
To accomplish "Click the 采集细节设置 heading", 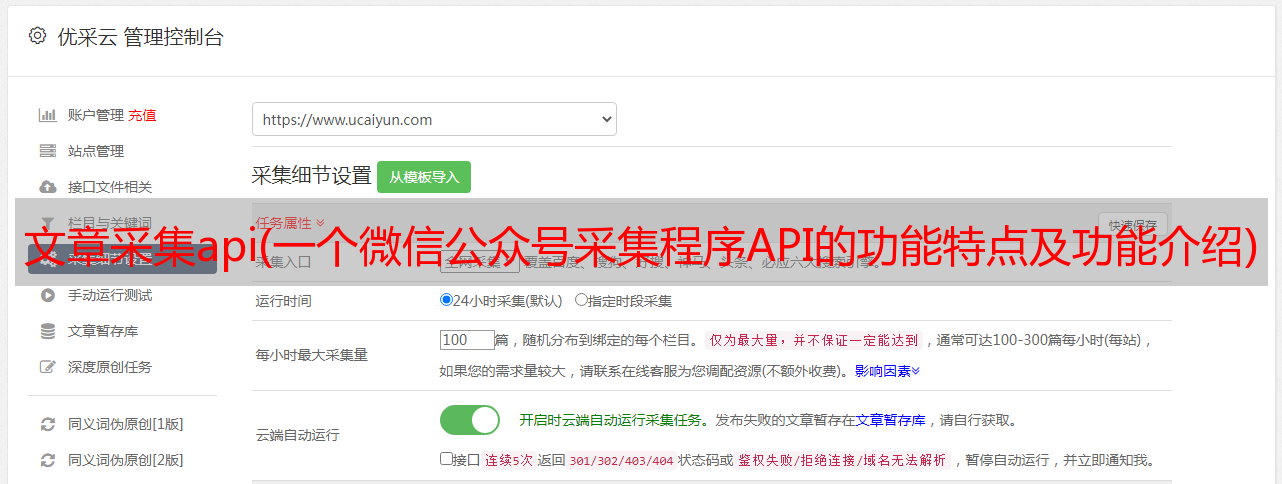I will [x=312, y=176].
